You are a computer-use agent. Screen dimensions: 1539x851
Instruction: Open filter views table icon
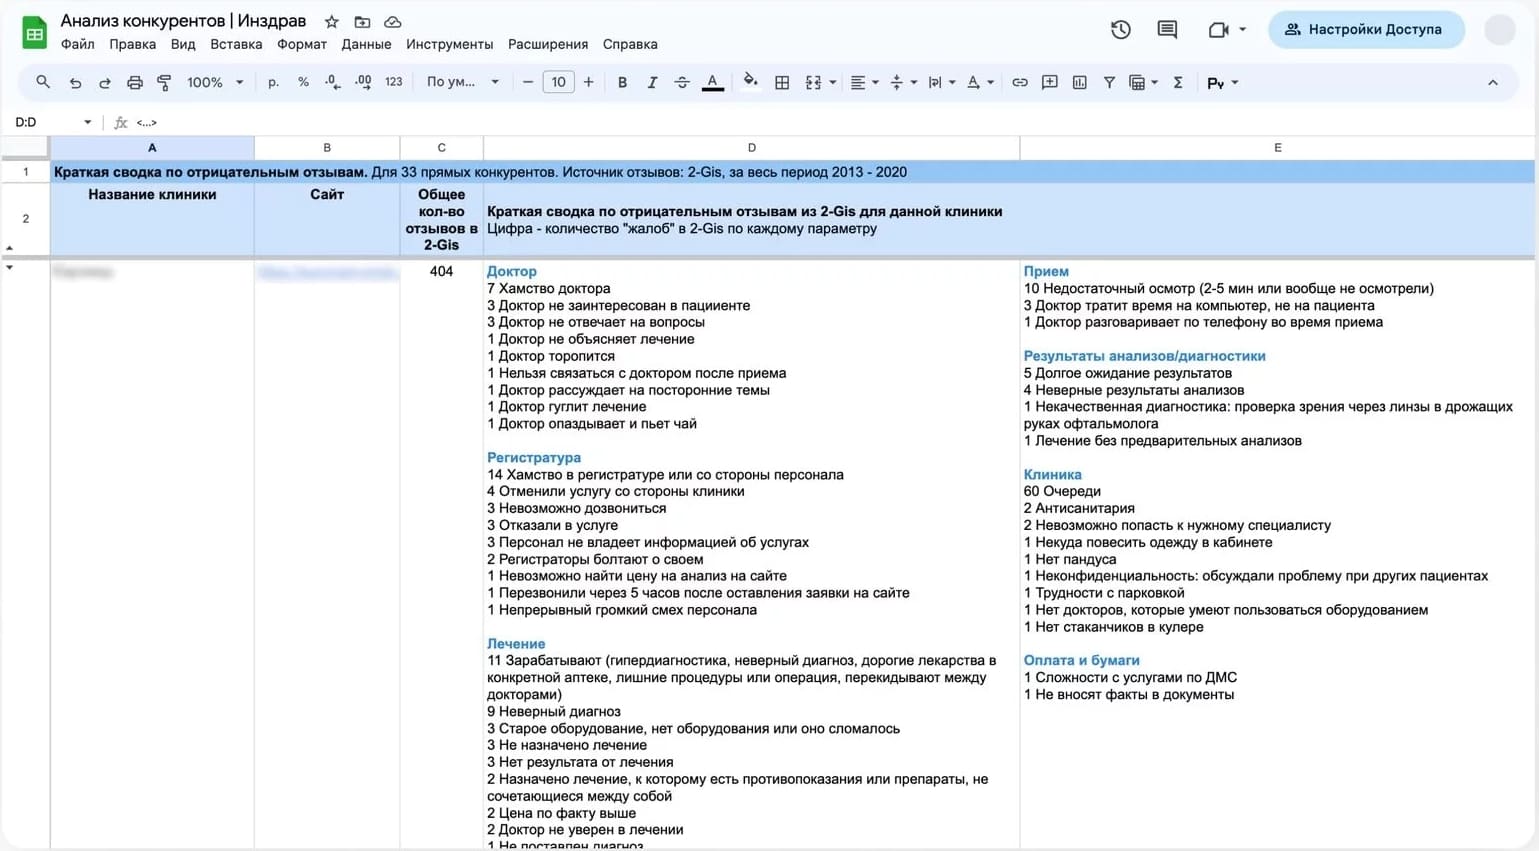click(x=1137, y=83)
